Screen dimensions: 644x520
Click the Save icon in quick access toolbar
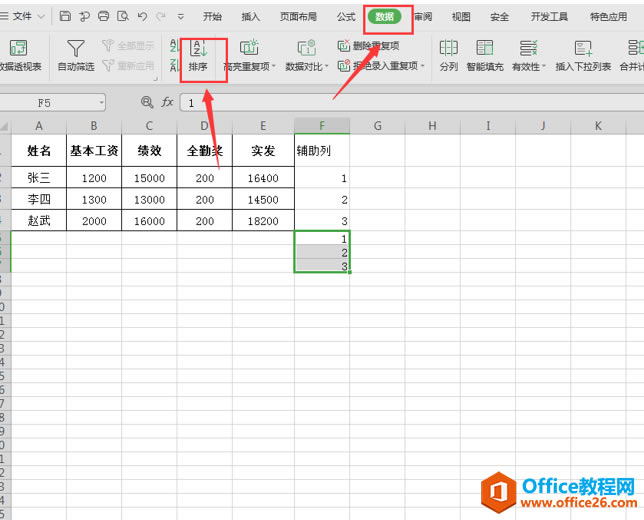[65, 16]
